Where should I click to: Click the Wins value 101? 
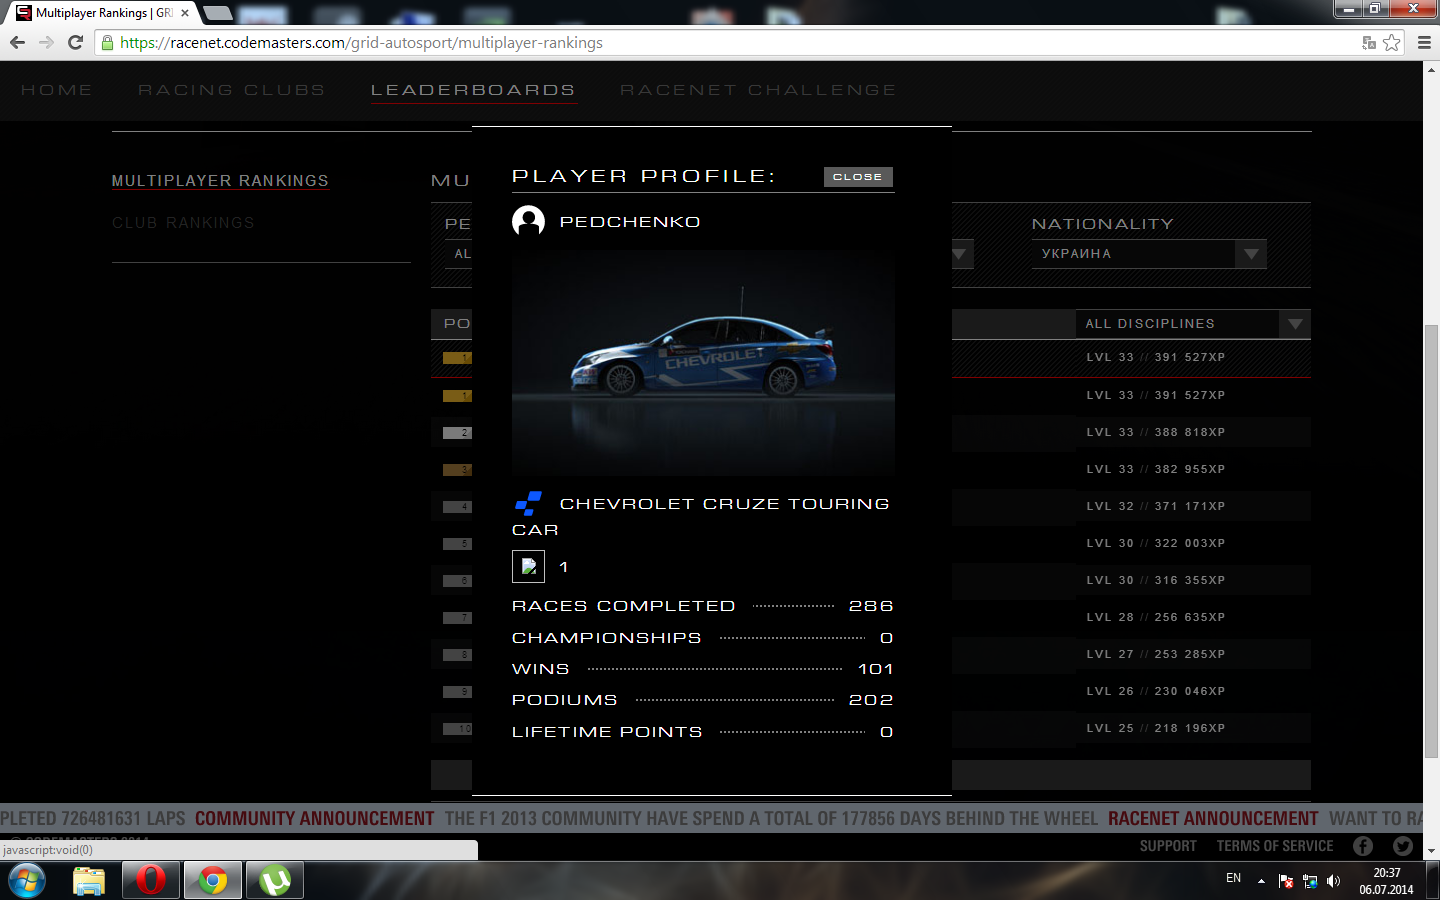[876, 669]
